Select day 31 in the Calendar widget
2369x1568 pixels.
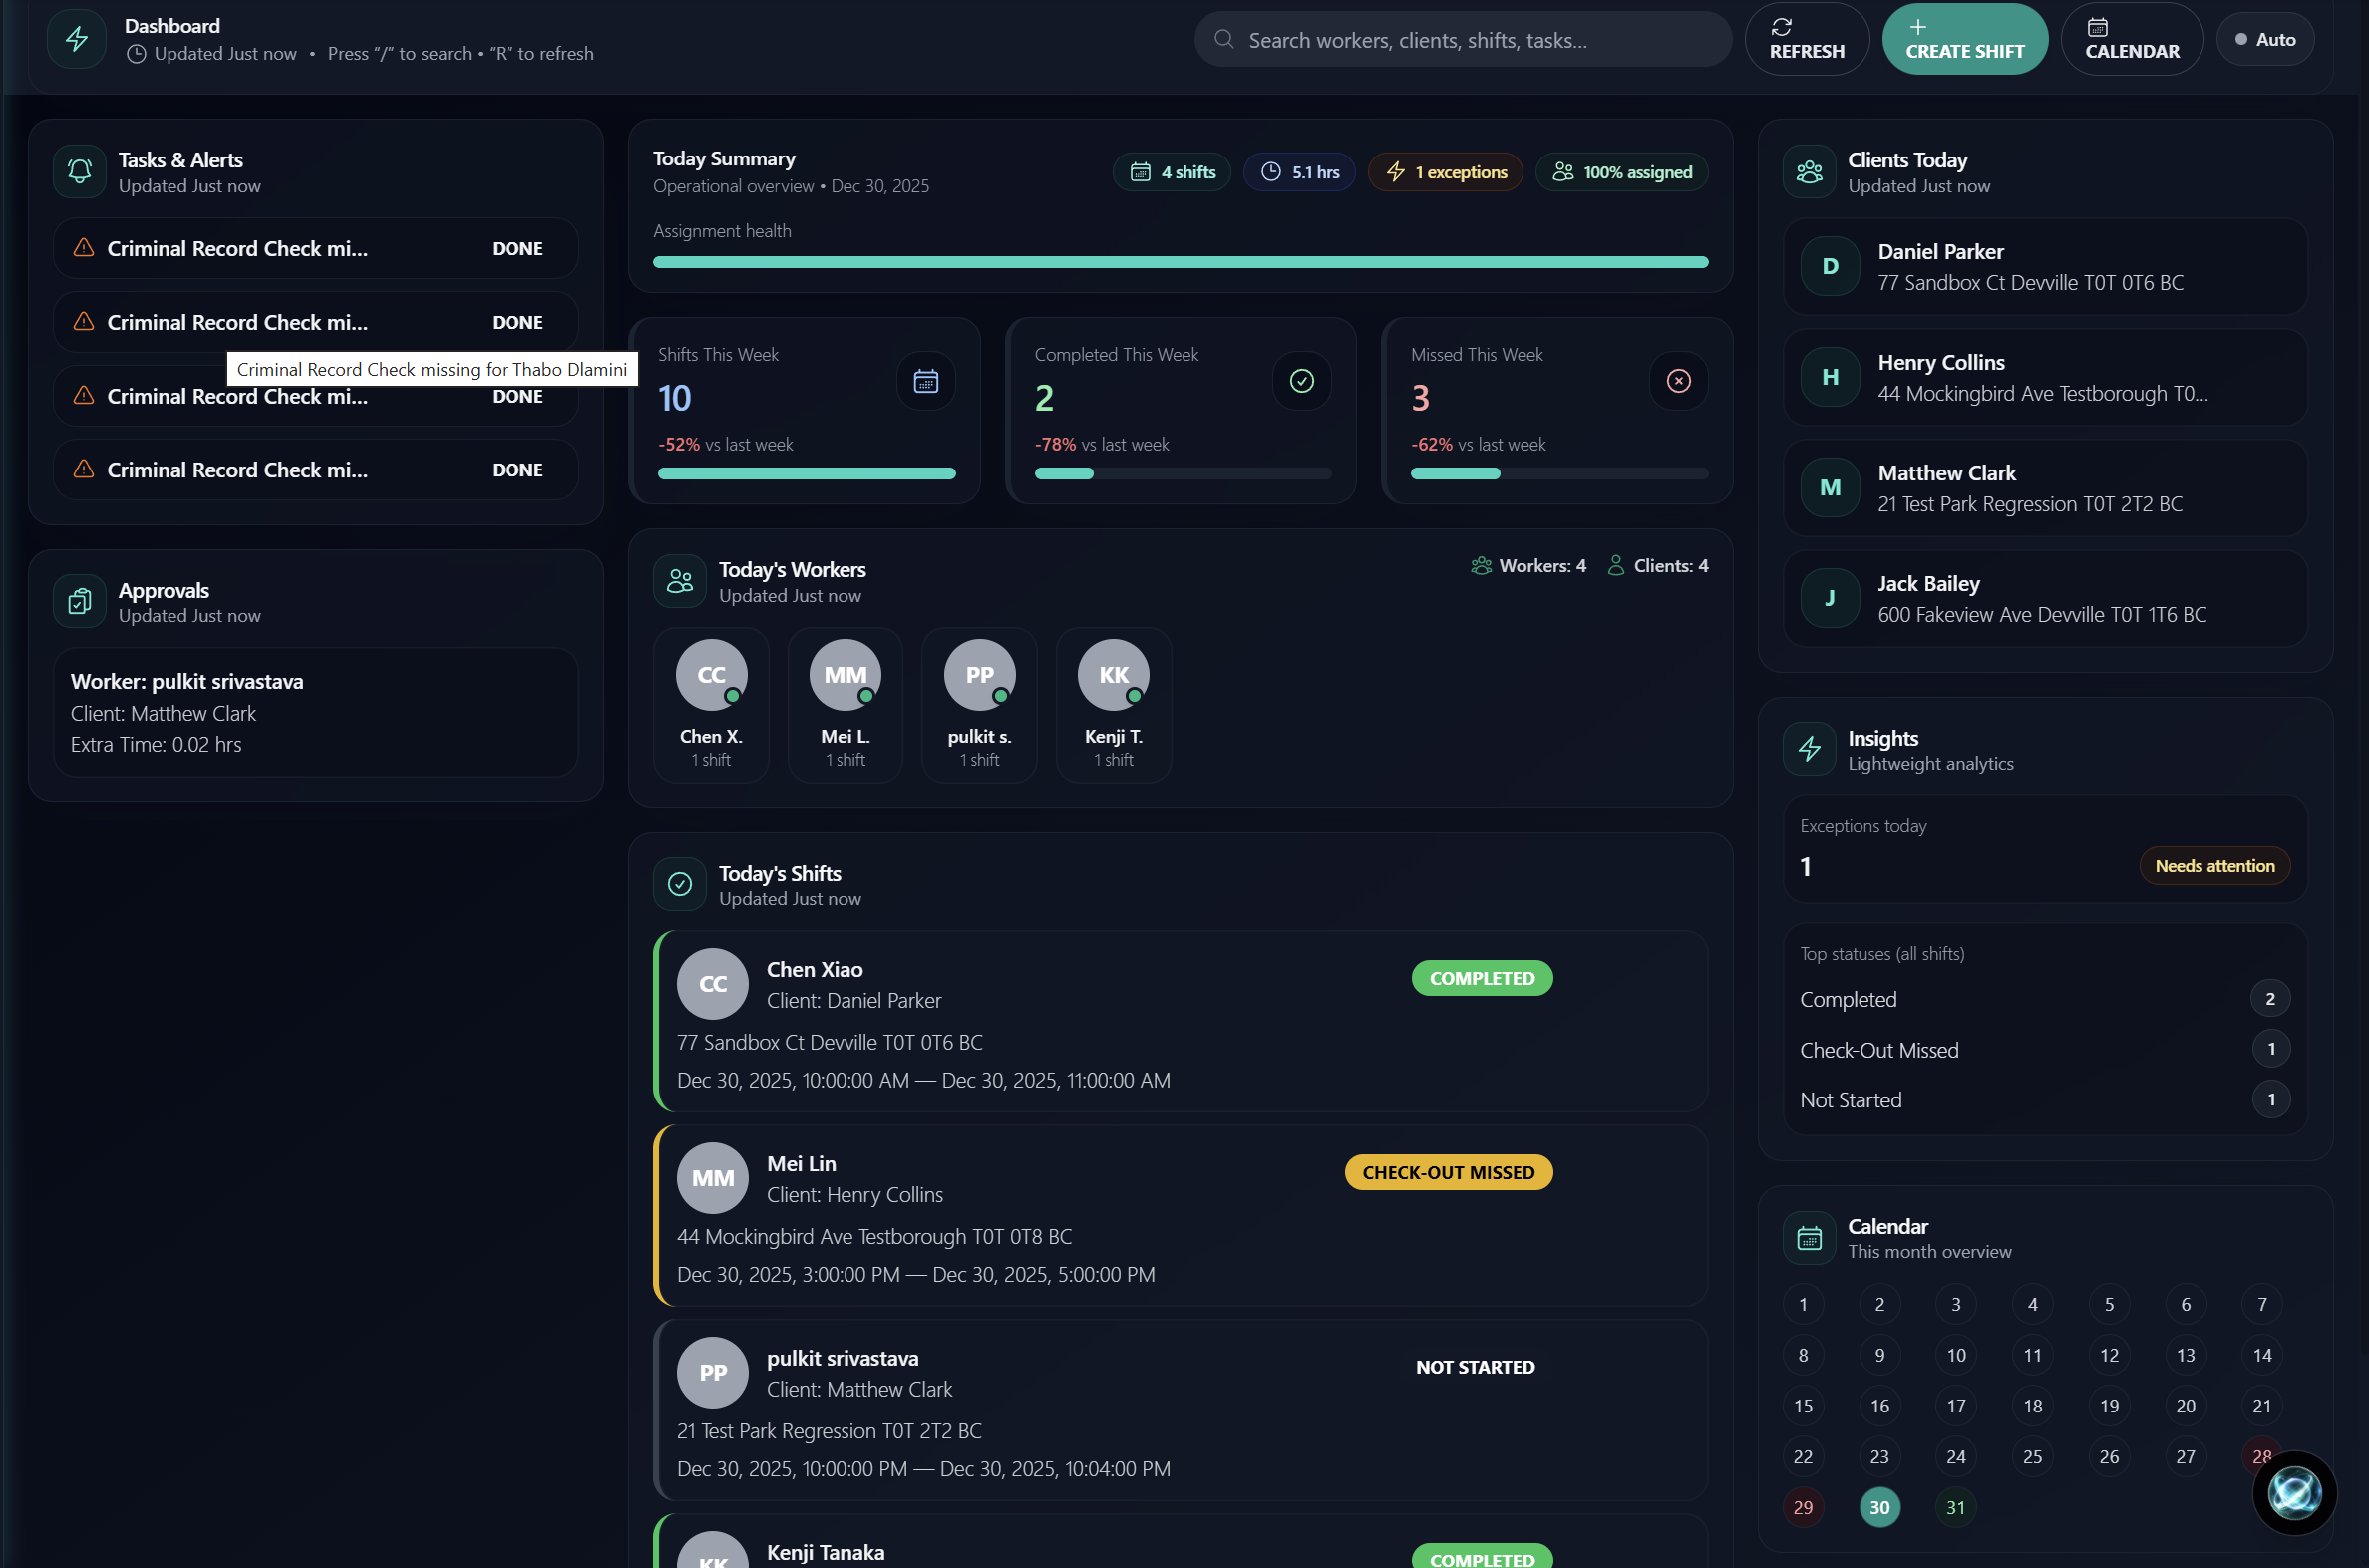tap(1955, 1508)
